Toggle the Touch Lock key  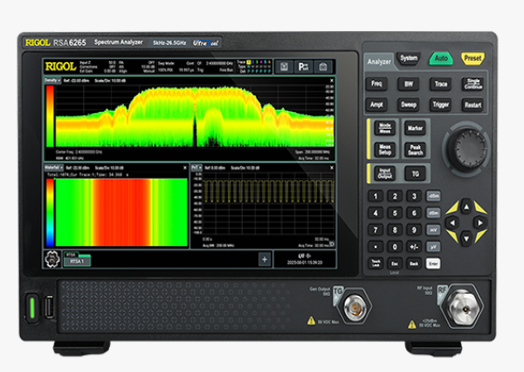[375, 263]
